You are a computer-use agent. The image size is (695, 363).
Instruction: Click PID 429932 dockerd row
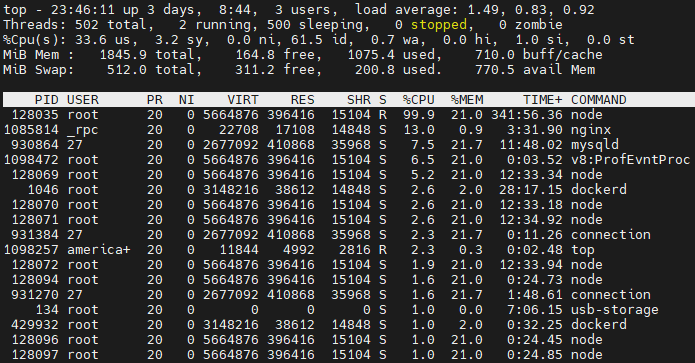[x=348, y=325]
